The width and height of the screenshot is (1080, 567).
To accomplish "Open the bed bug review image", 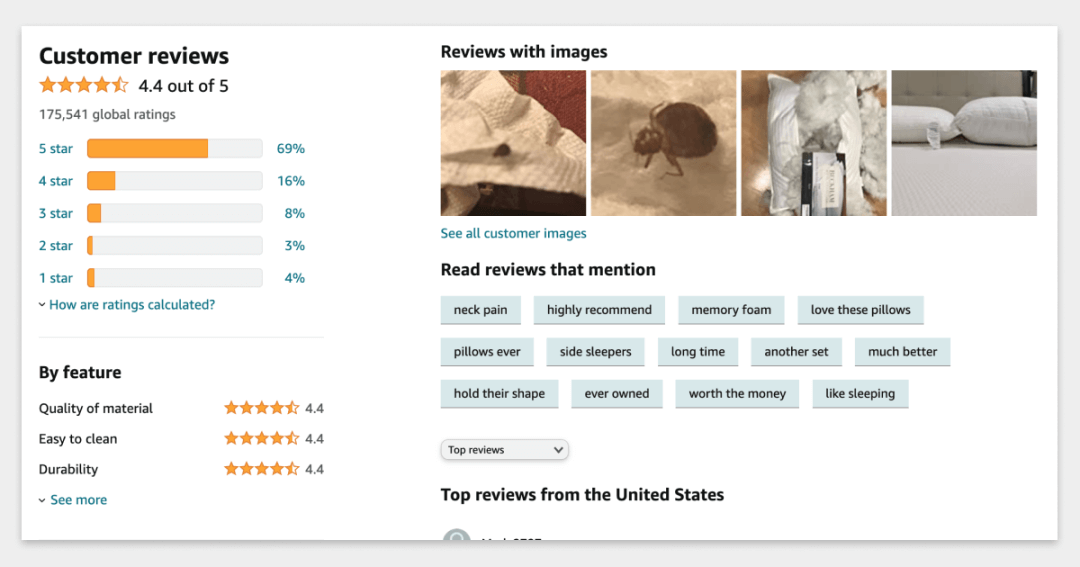I will [x=663, y=143].
